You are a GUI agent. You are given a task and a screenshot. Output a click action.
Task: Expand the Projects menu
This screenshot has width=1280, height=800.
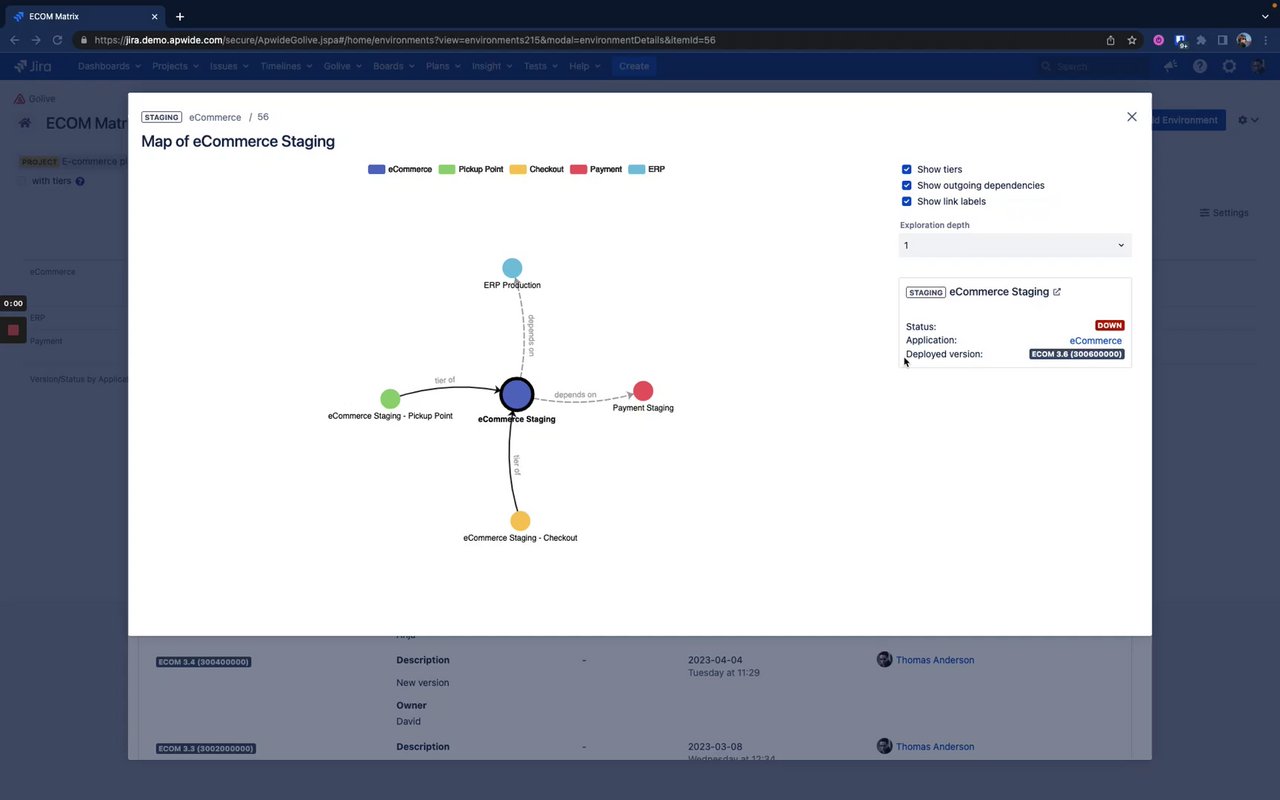coord(175,66)
